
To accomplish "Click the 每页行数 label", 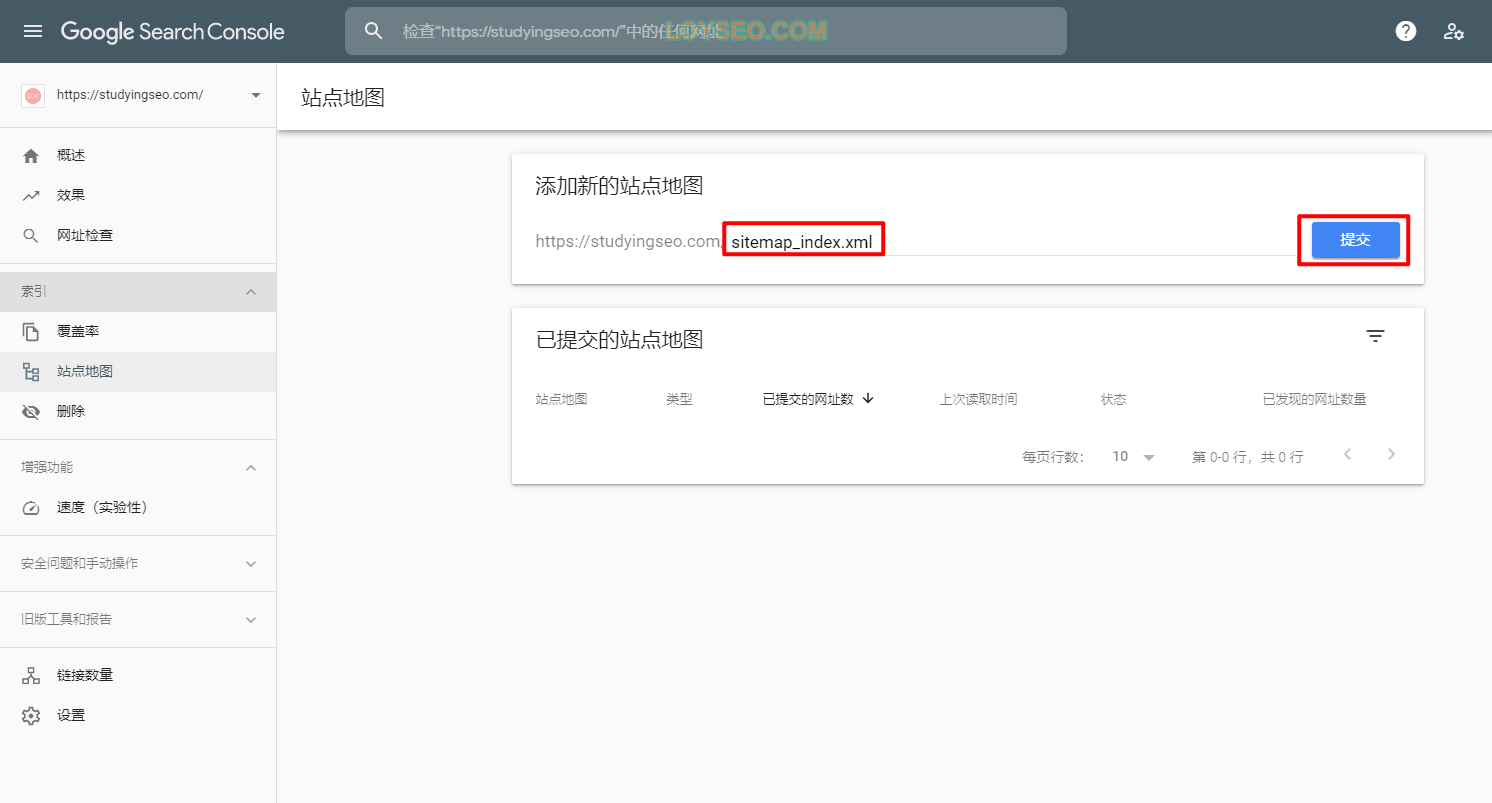I will 1053,457.
